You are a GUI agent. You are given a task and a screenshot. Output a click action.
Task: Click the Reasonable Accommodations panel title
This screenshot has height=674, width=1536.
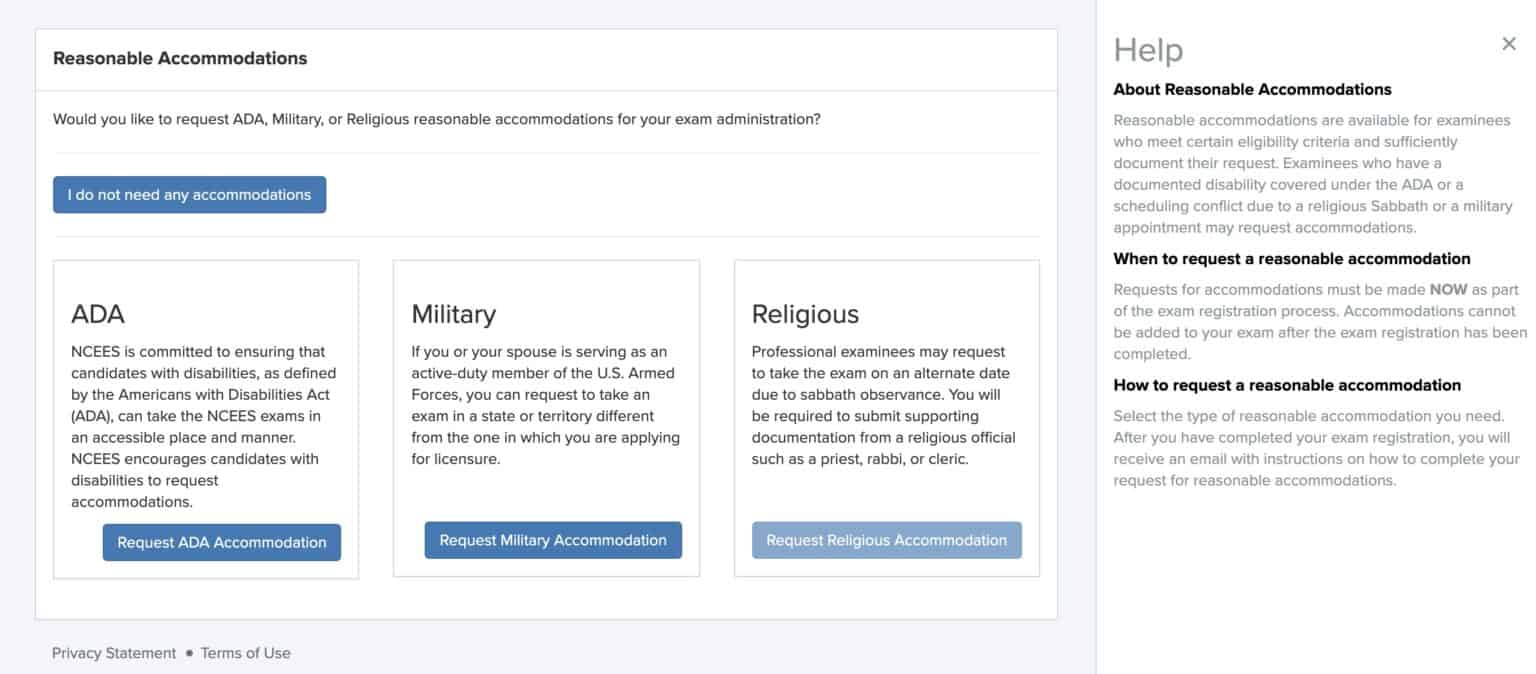180,58
